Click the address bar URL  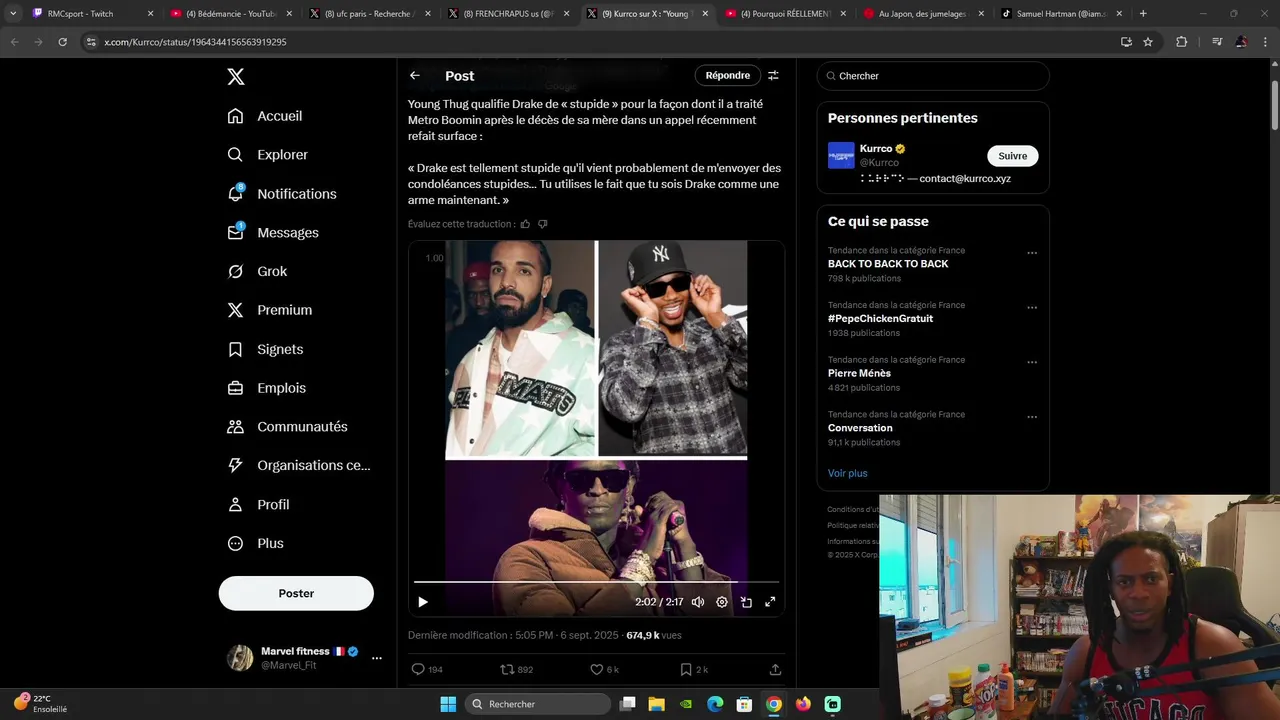195,42
